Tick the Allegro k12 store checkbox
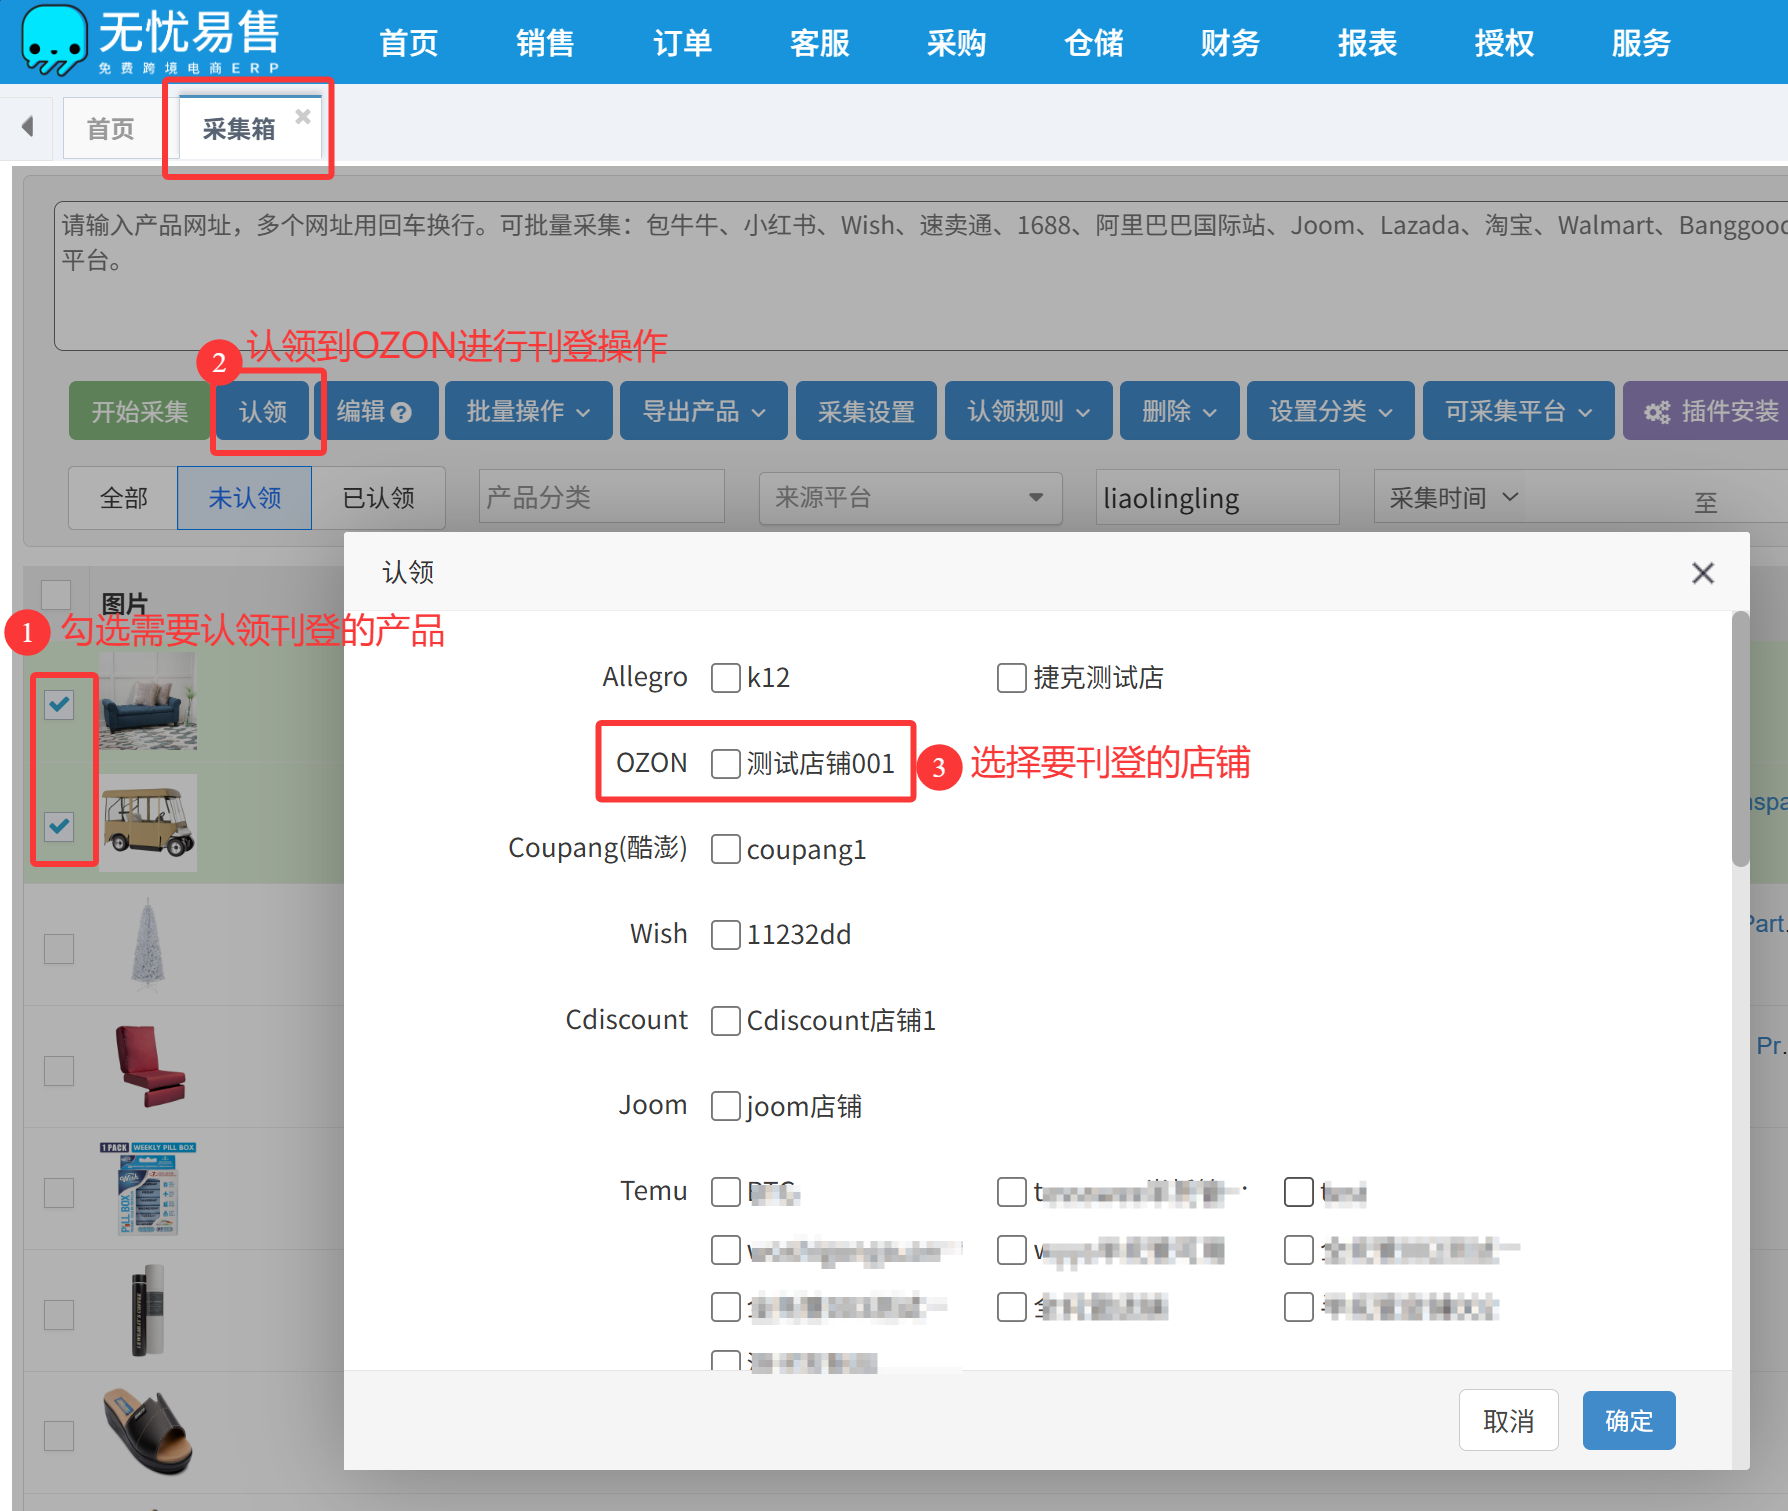Screen dimensions: 1788x1511 (x=725, y=678)
